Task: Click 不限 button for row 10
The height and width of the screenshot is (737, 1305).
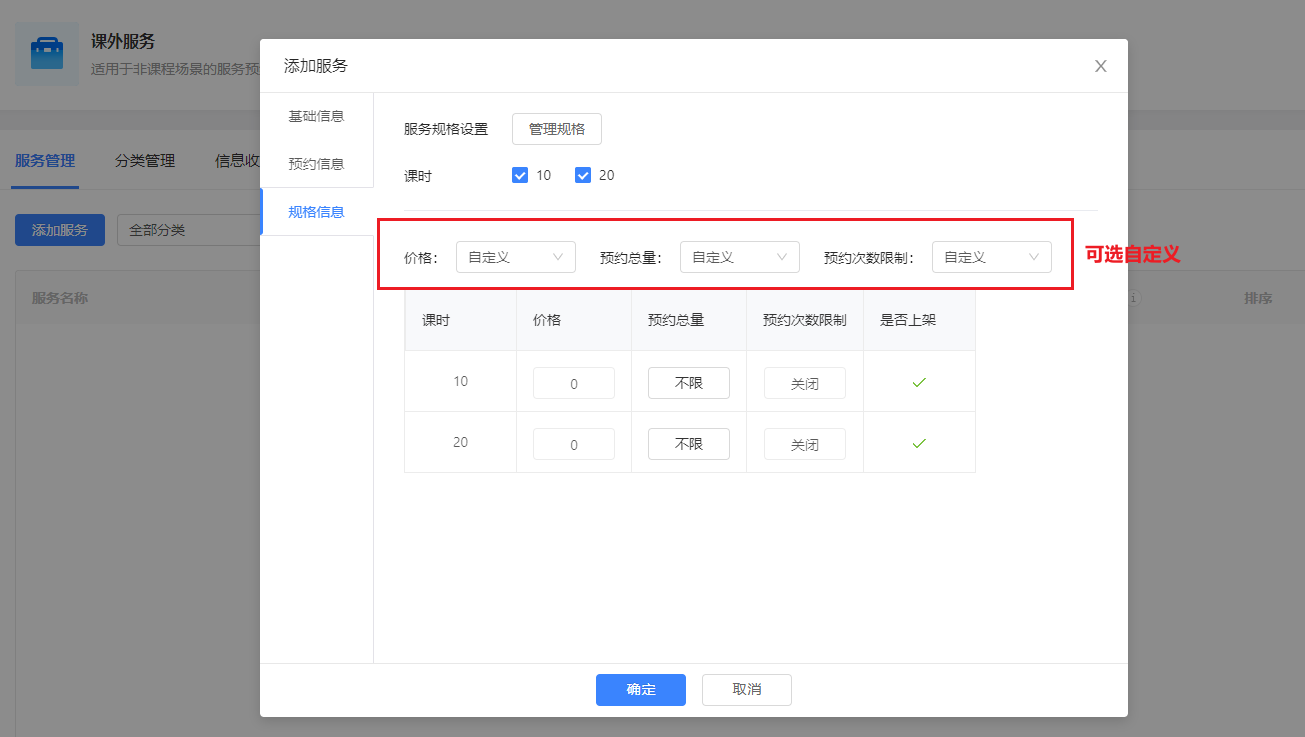Action: coord(689,383)
